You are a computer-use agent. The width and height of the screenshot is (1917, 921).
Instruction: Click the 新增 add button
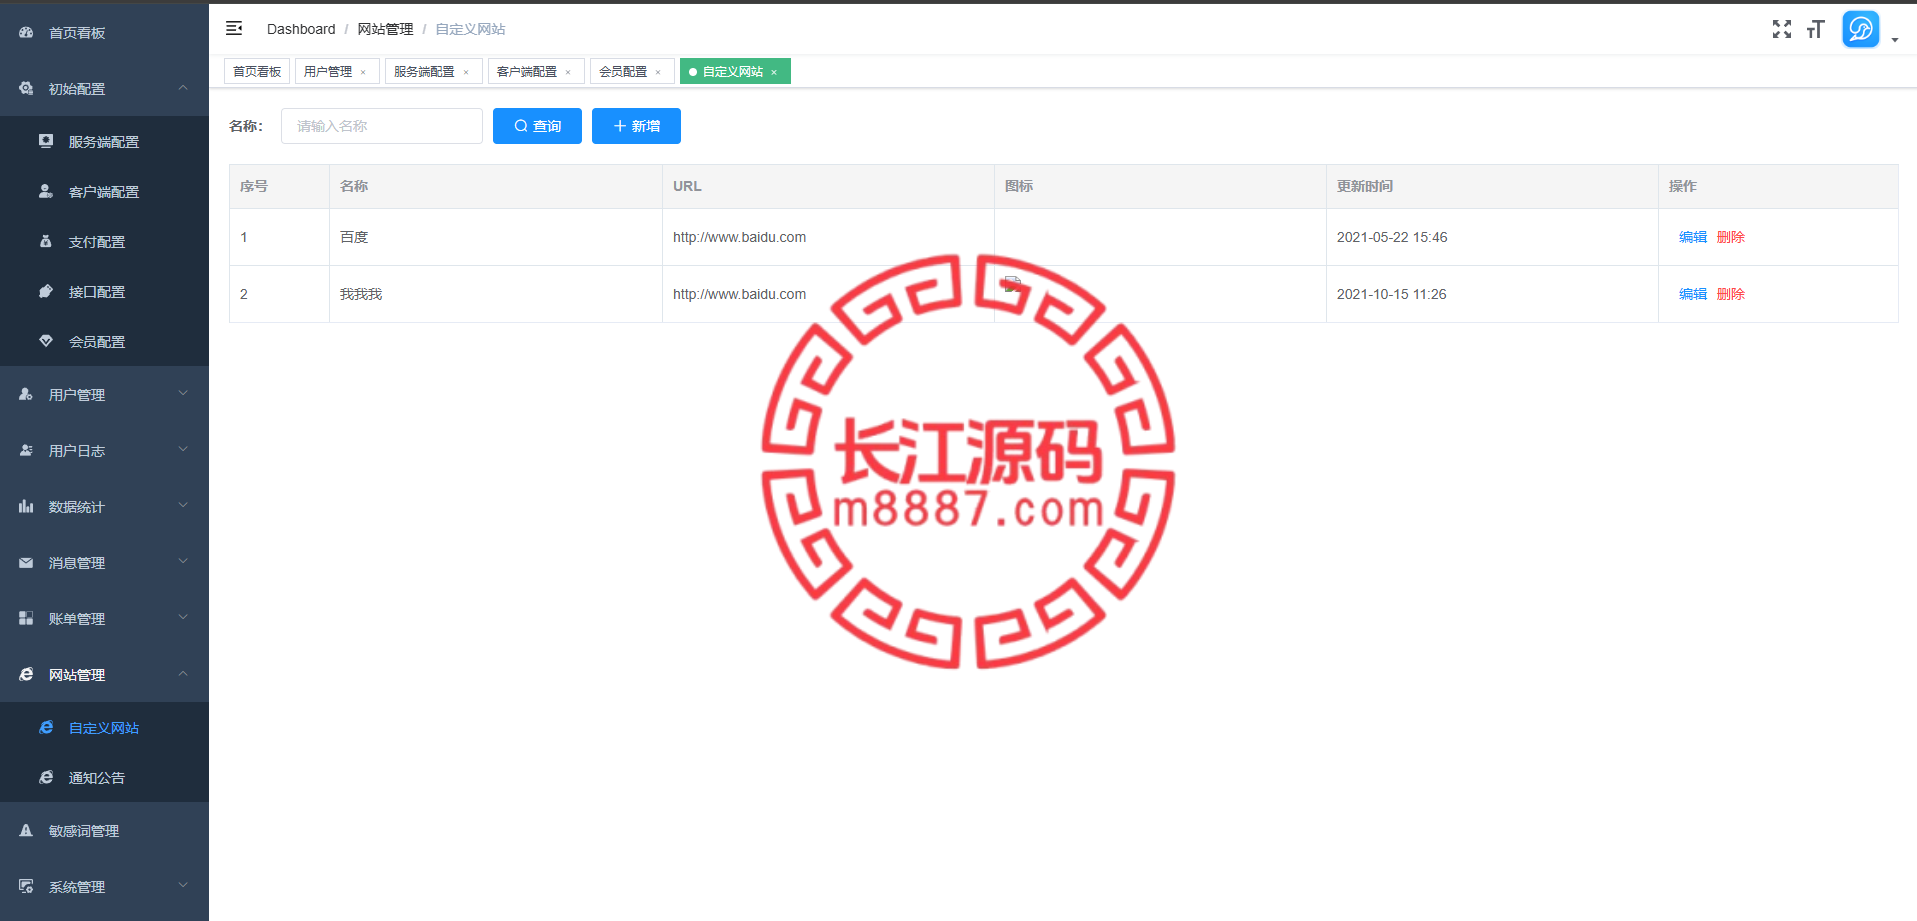coord(636,126)
